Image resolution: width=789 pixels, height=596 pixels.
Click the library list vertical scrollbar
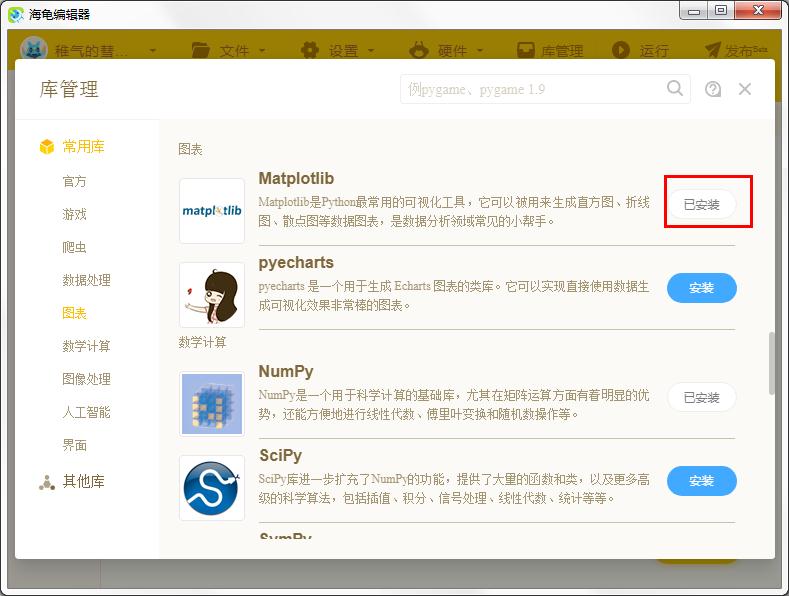[x=771, y=363]
